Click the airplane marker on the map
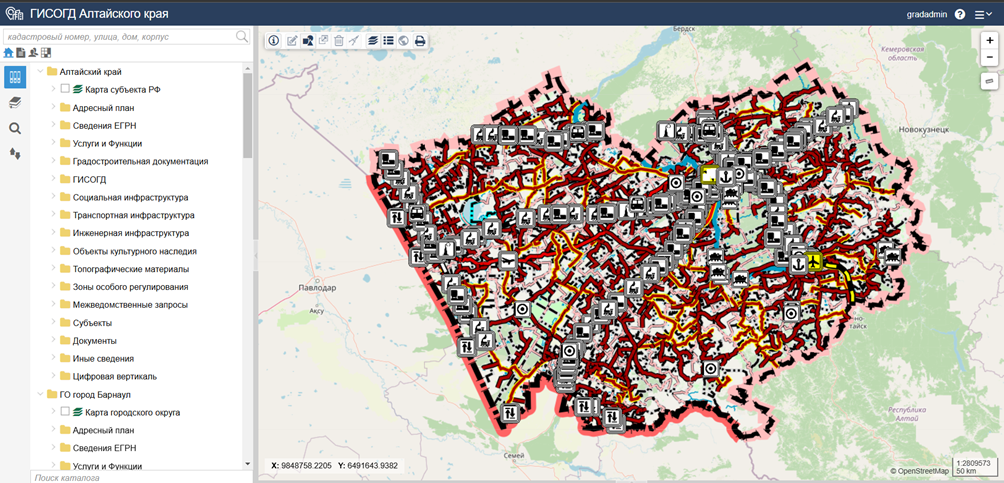 (507, 260)
